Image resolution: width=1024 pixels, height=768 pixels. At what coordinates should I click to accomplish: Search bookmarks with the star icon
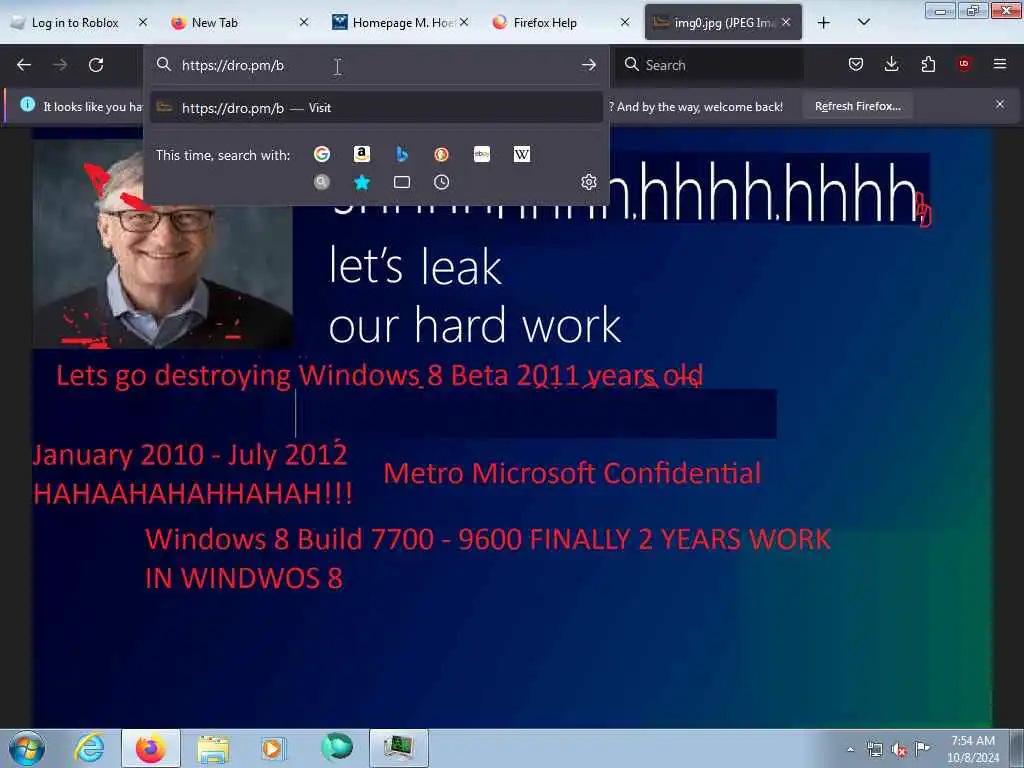point(362,182)
